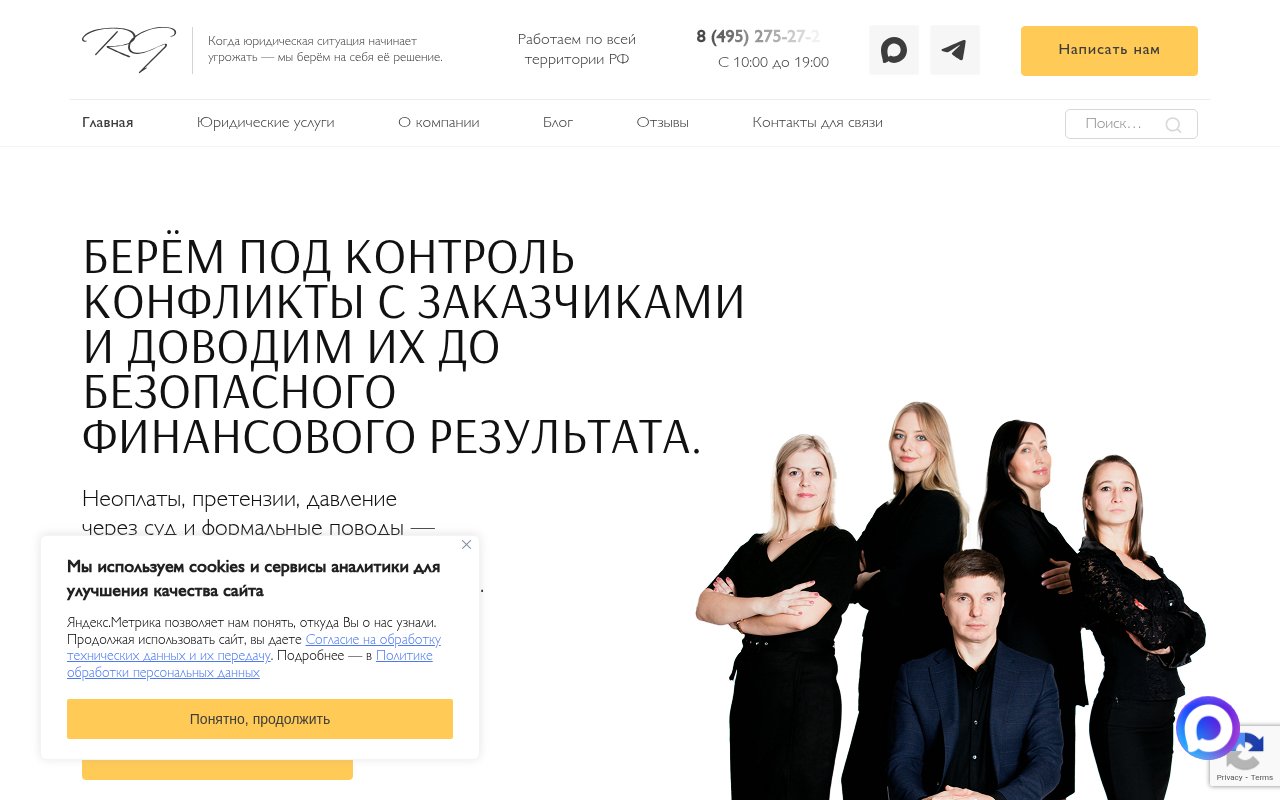Open the Блог section
This screenshot has width=1280, height=800.
[x=558, y=123]
